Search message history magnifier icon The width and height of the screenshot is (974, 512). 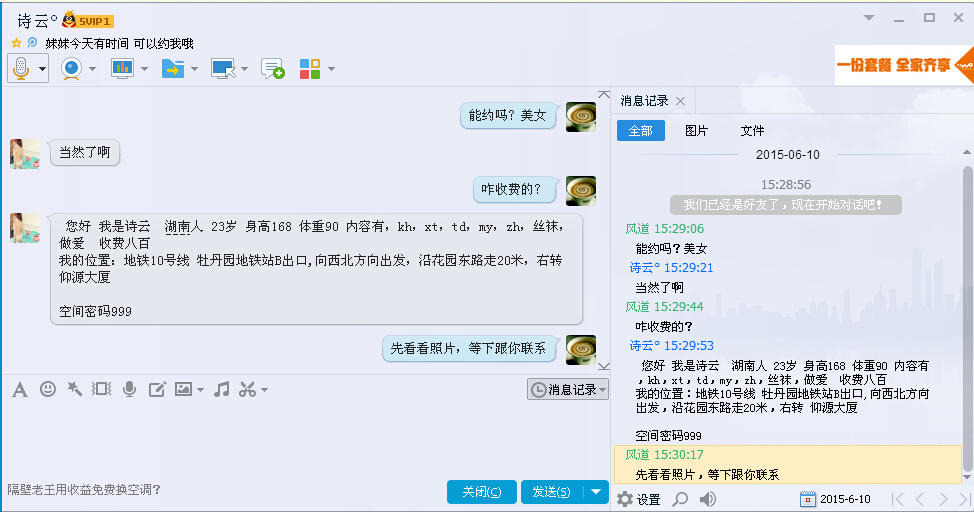[x=681, y=499]
